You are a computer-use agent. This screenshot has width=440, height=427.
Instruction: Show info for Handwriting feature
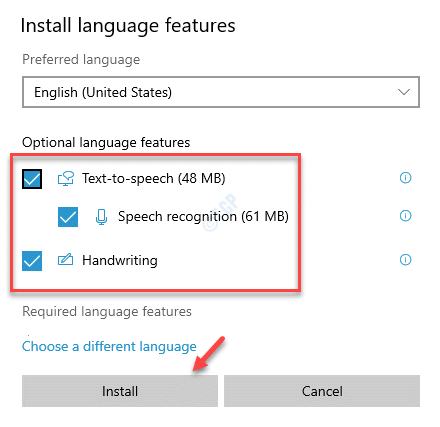pos(405,259)
